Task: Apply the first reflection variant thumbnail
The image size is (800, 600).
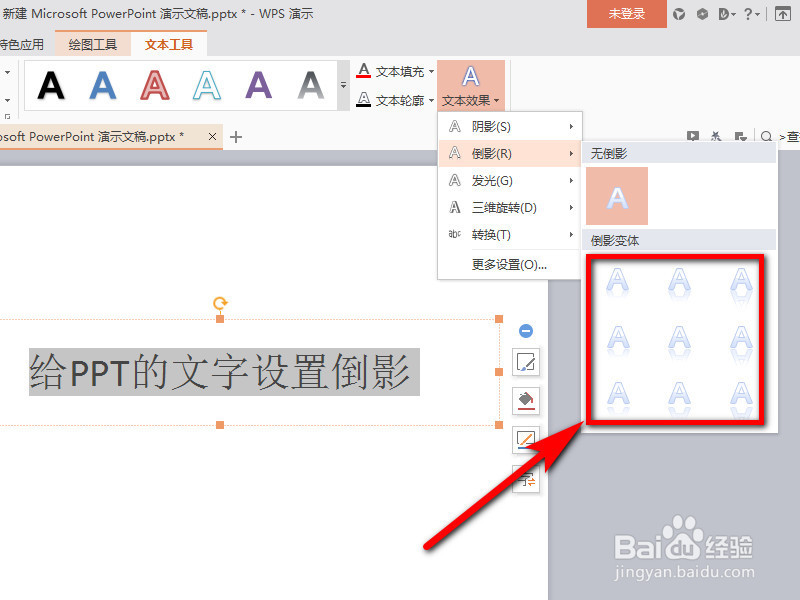Action: coord(617,283)
